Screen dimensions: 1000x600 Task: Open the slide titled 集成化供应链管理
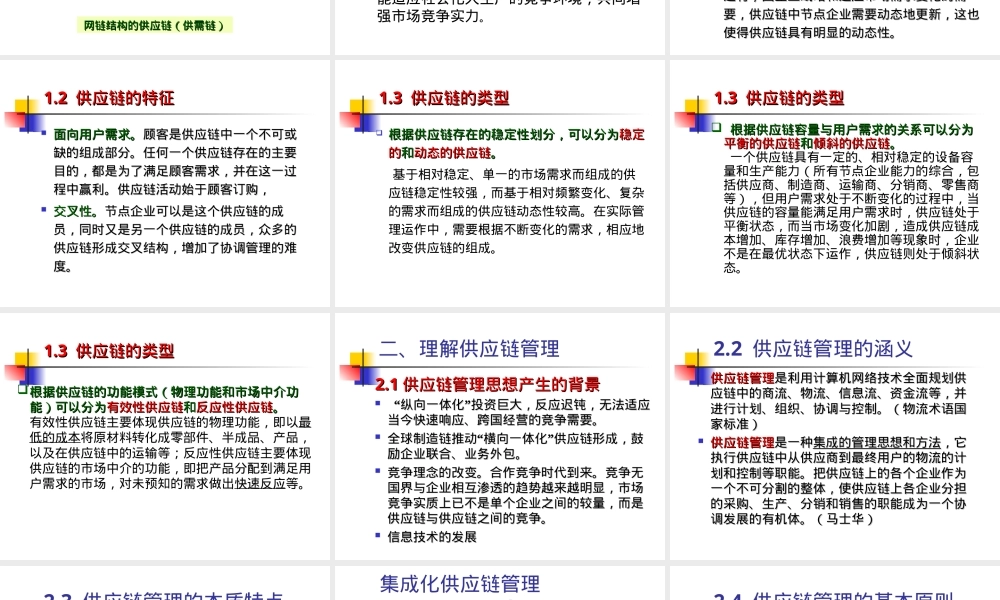(501, 583)
